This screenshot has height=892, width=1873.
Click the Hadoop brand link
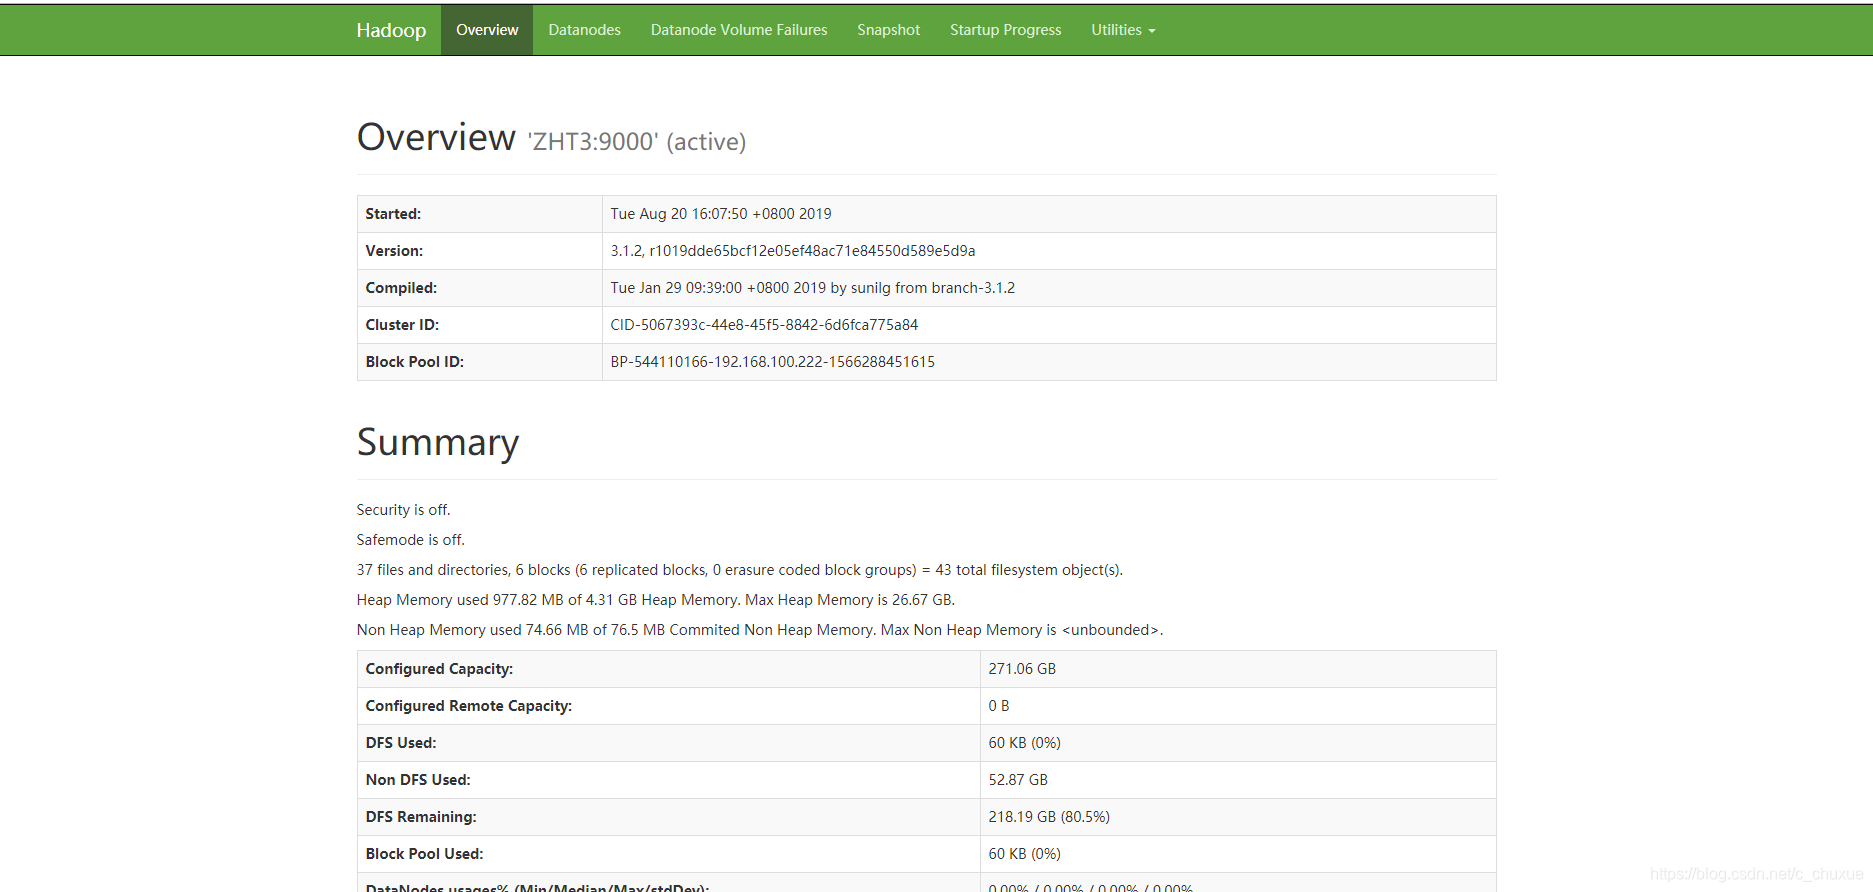391,30
